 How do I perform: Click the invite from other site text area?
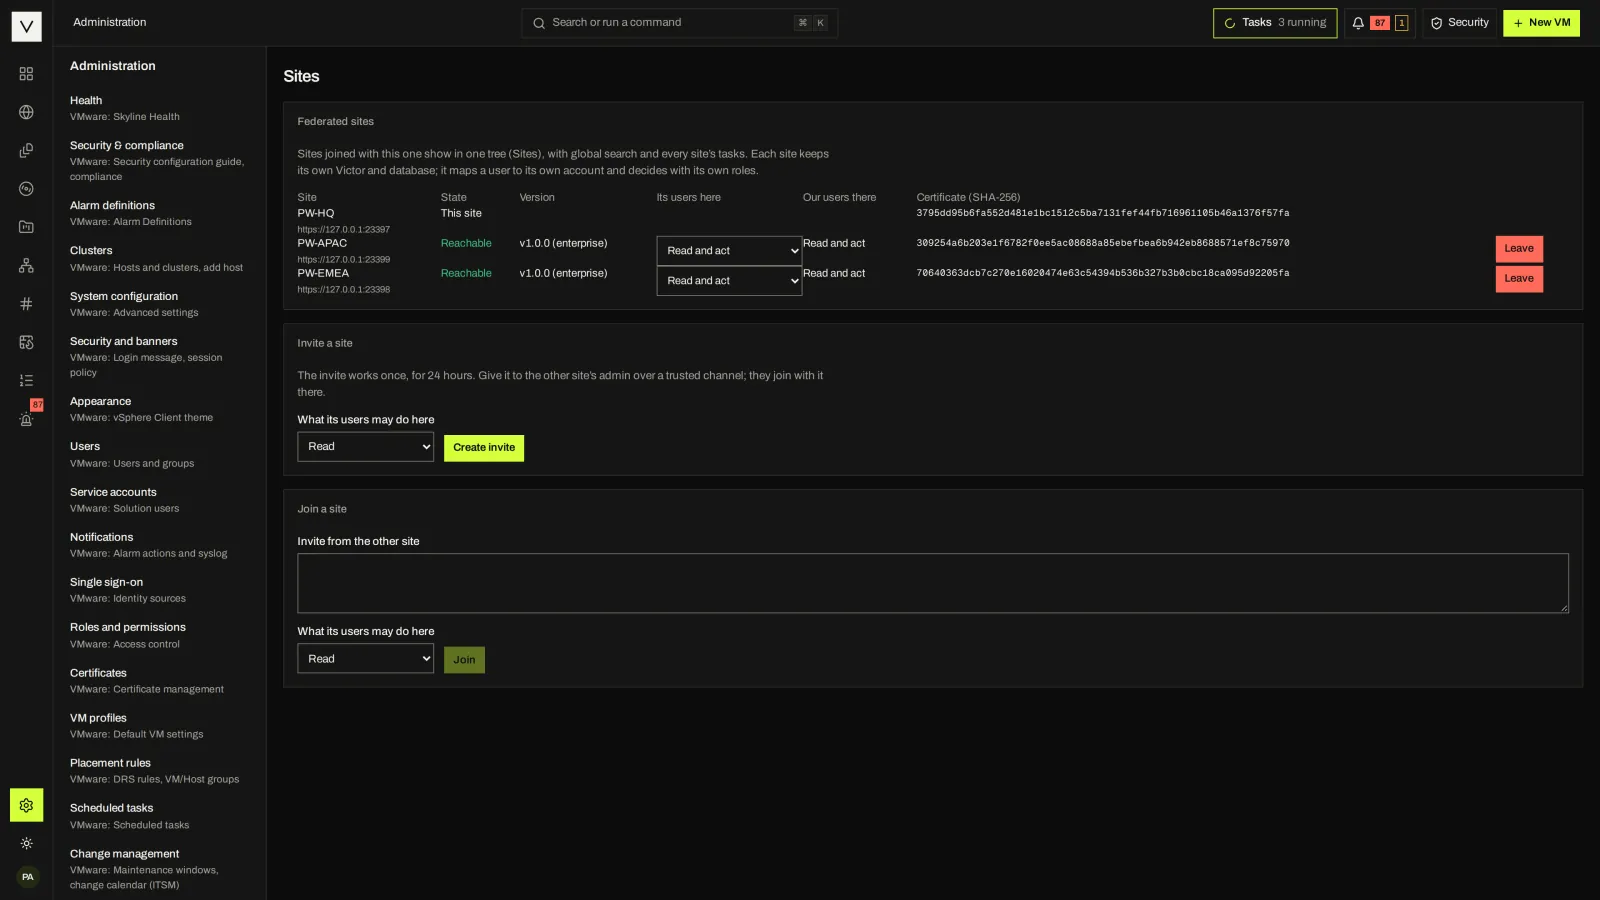pos(933,583)
